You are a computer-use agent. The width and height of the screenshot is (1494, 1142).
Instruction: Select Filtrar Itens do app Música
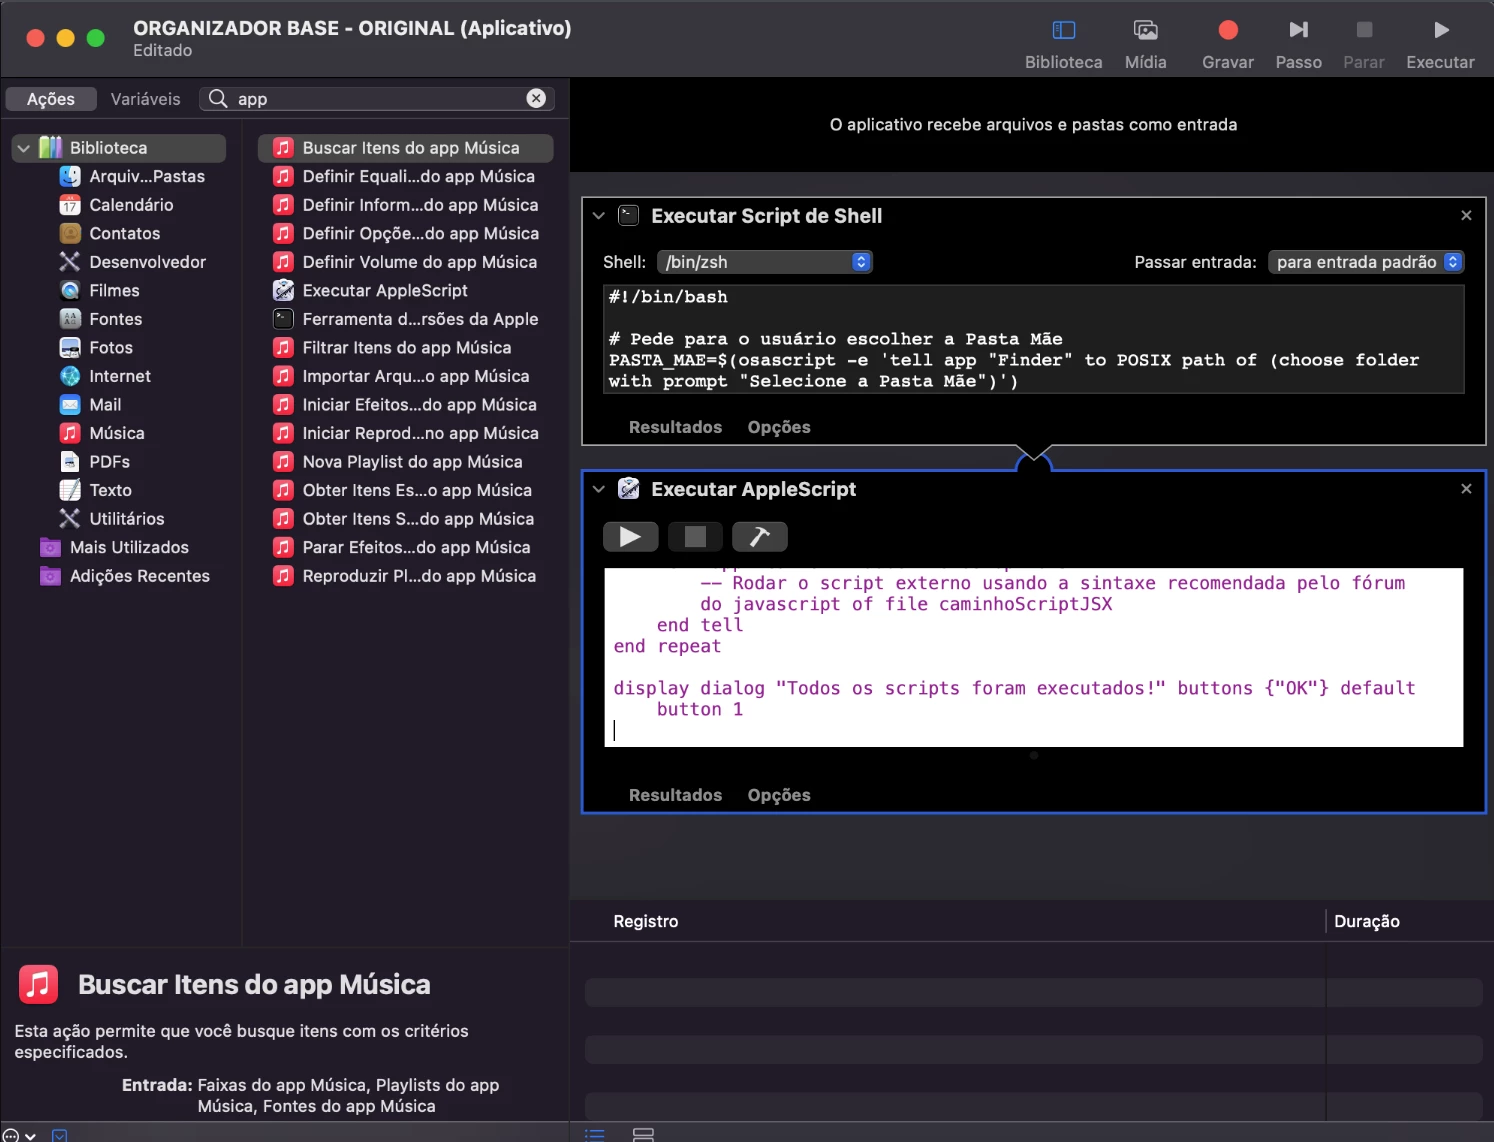click(x=405, y=347)
